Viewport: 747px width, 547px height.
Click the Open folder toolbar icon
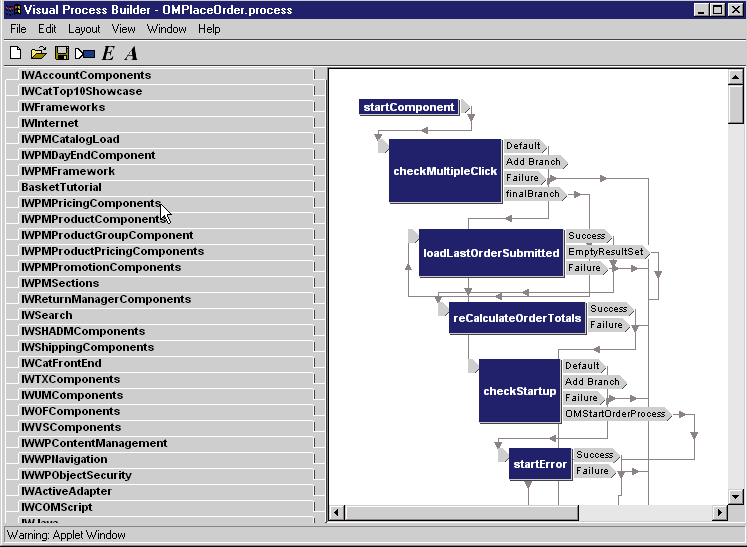coord(39,52)
